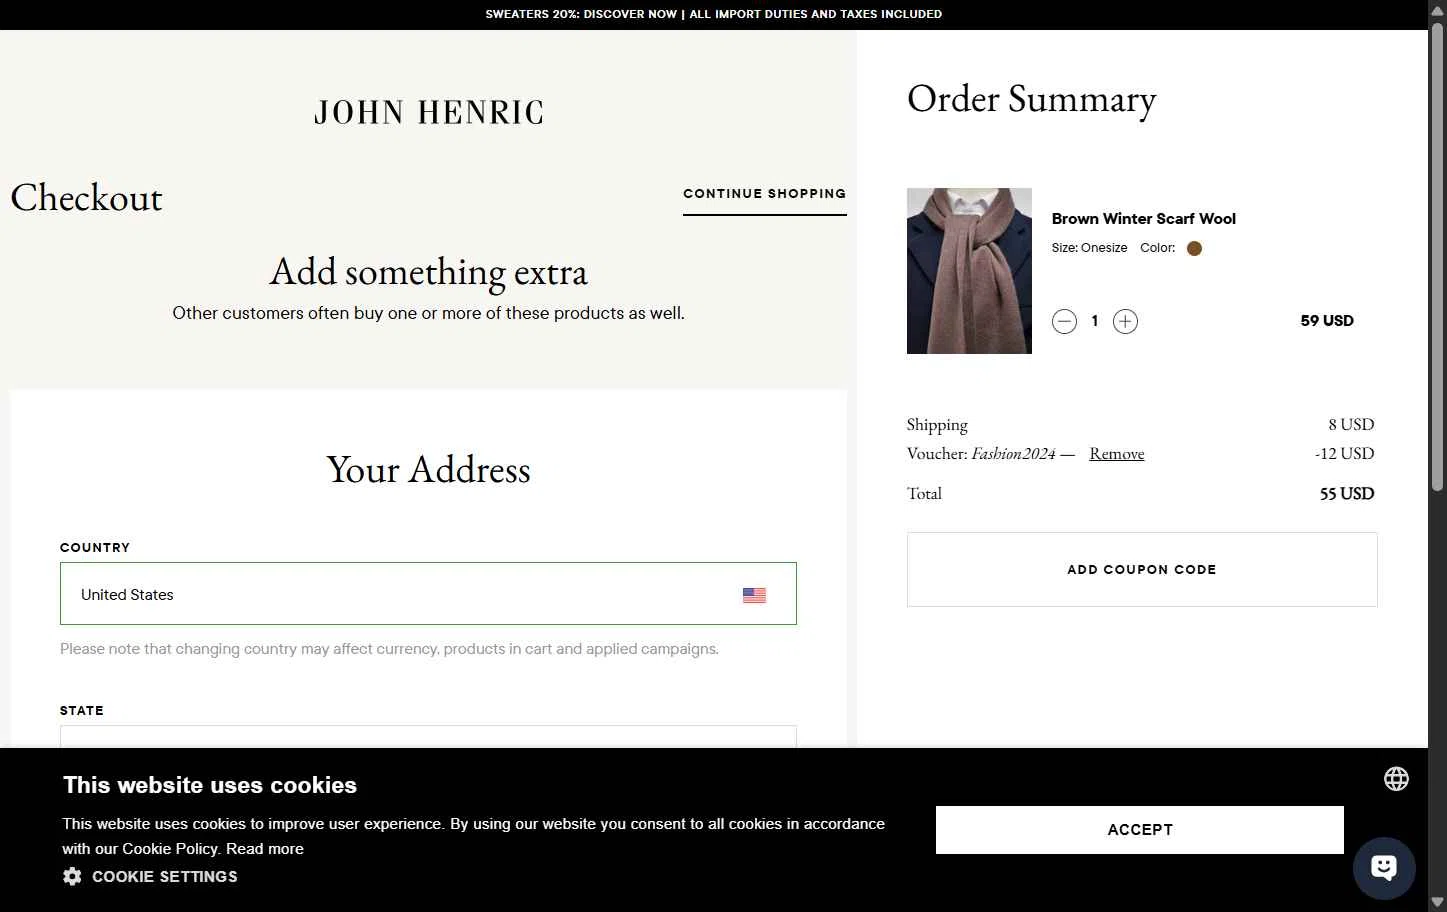Screen dimensions: 1447x912
Task: Open the chat support bubble icon
Action: [1384, 868]
